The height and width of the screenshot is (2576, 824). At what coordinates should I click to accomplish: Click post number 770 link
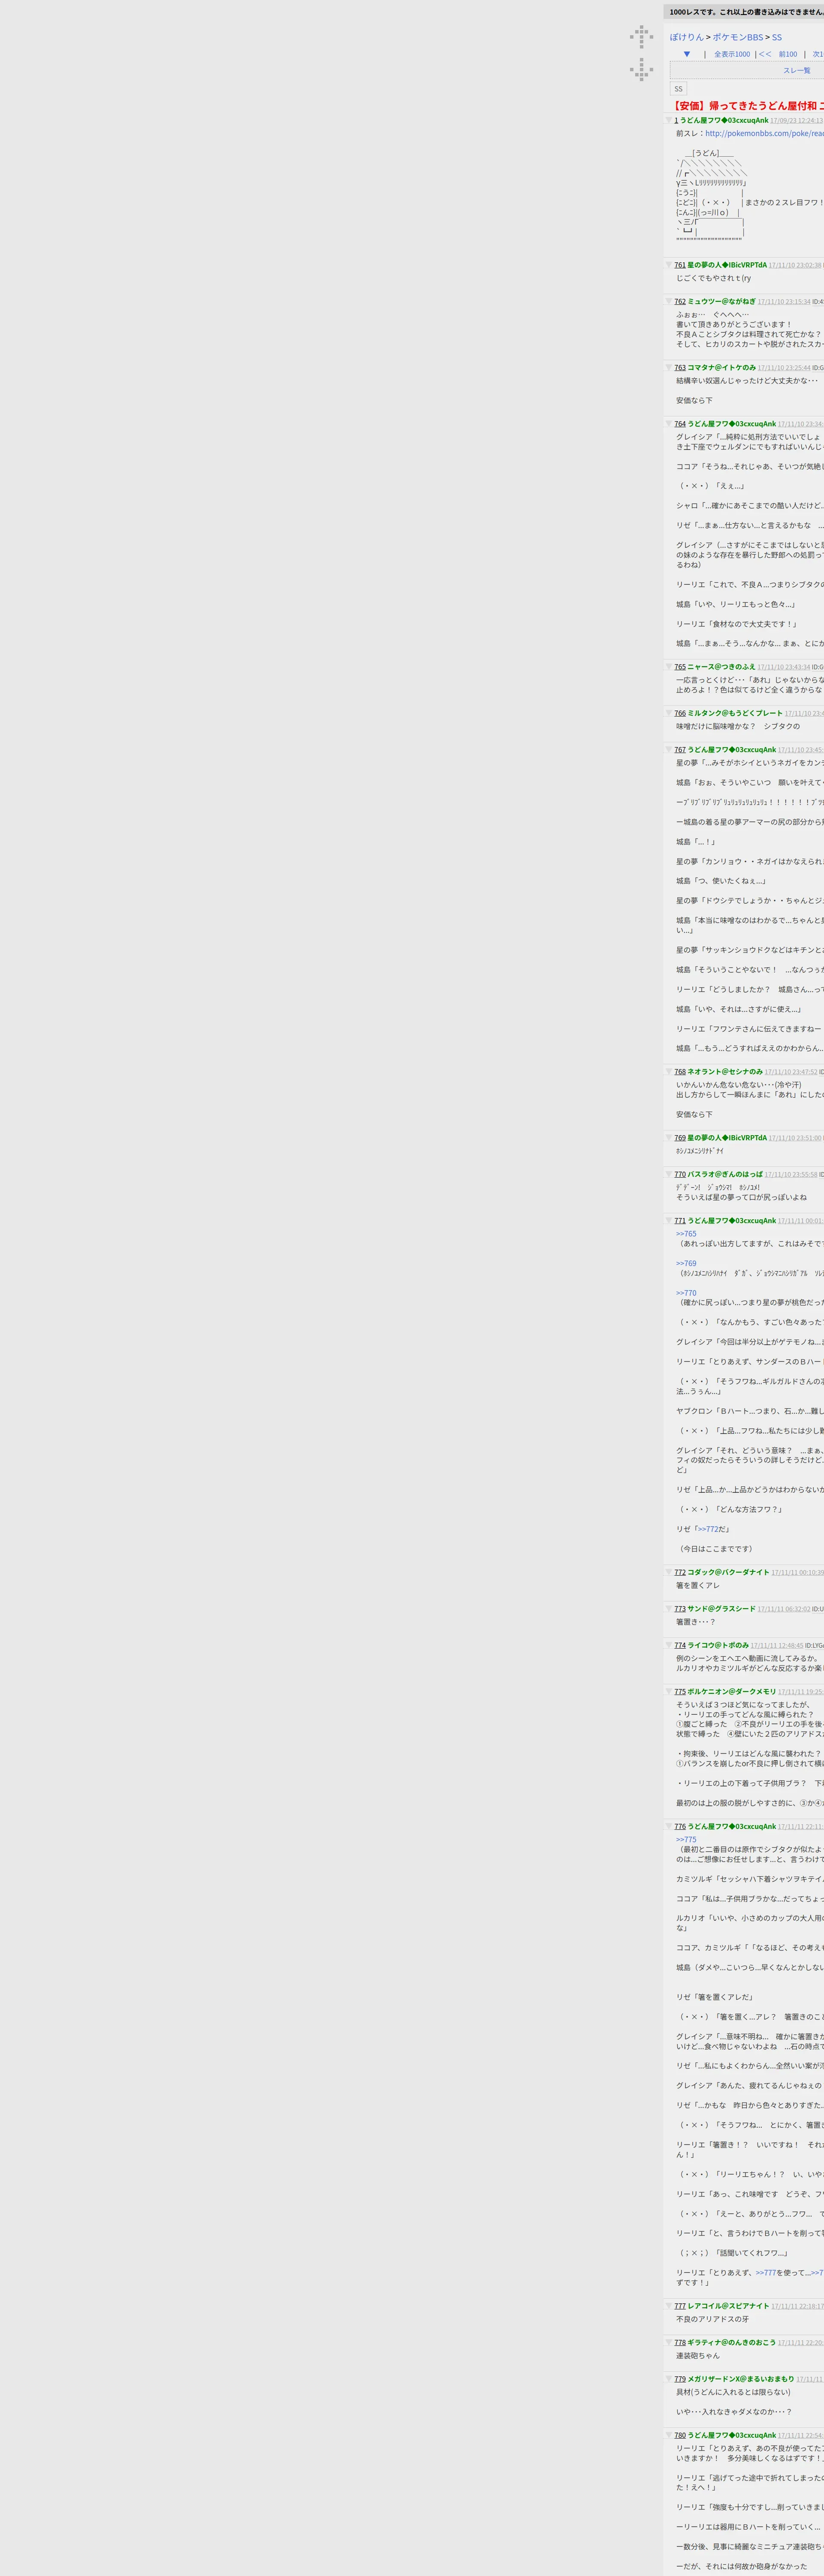(x=680, y=1174)
